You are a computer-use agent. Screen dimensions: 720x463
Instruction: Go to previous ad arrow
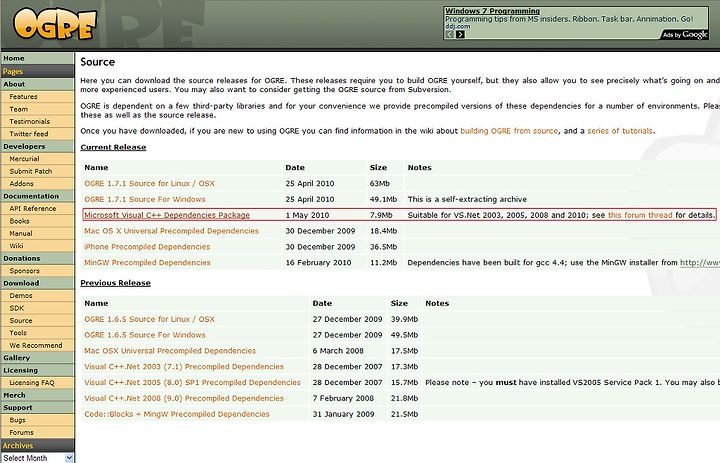(x=450, y=34)
